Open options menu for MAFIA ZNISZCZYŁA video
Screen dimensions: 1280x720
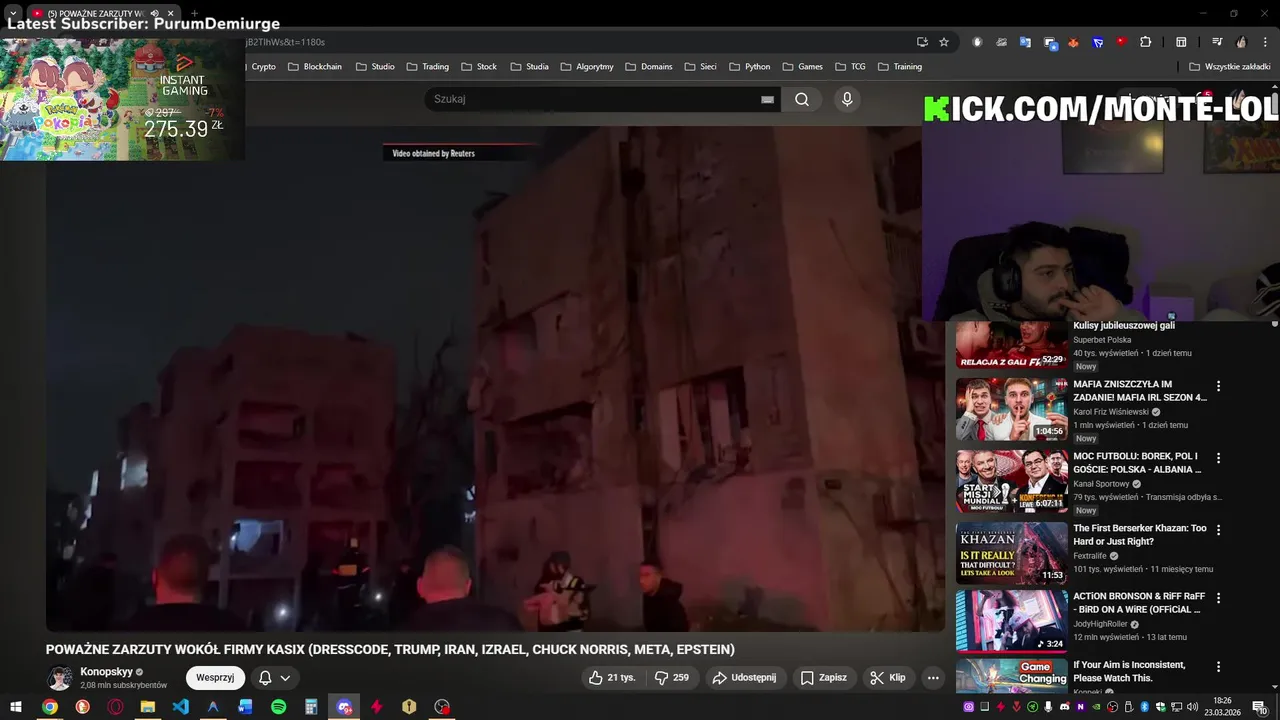tap(1218, 386)
